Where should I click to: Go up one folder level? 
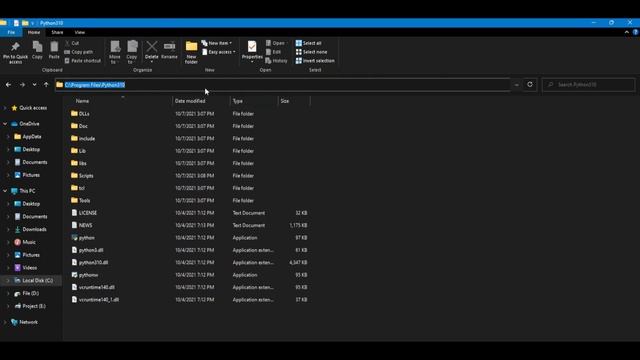point(46,84)
